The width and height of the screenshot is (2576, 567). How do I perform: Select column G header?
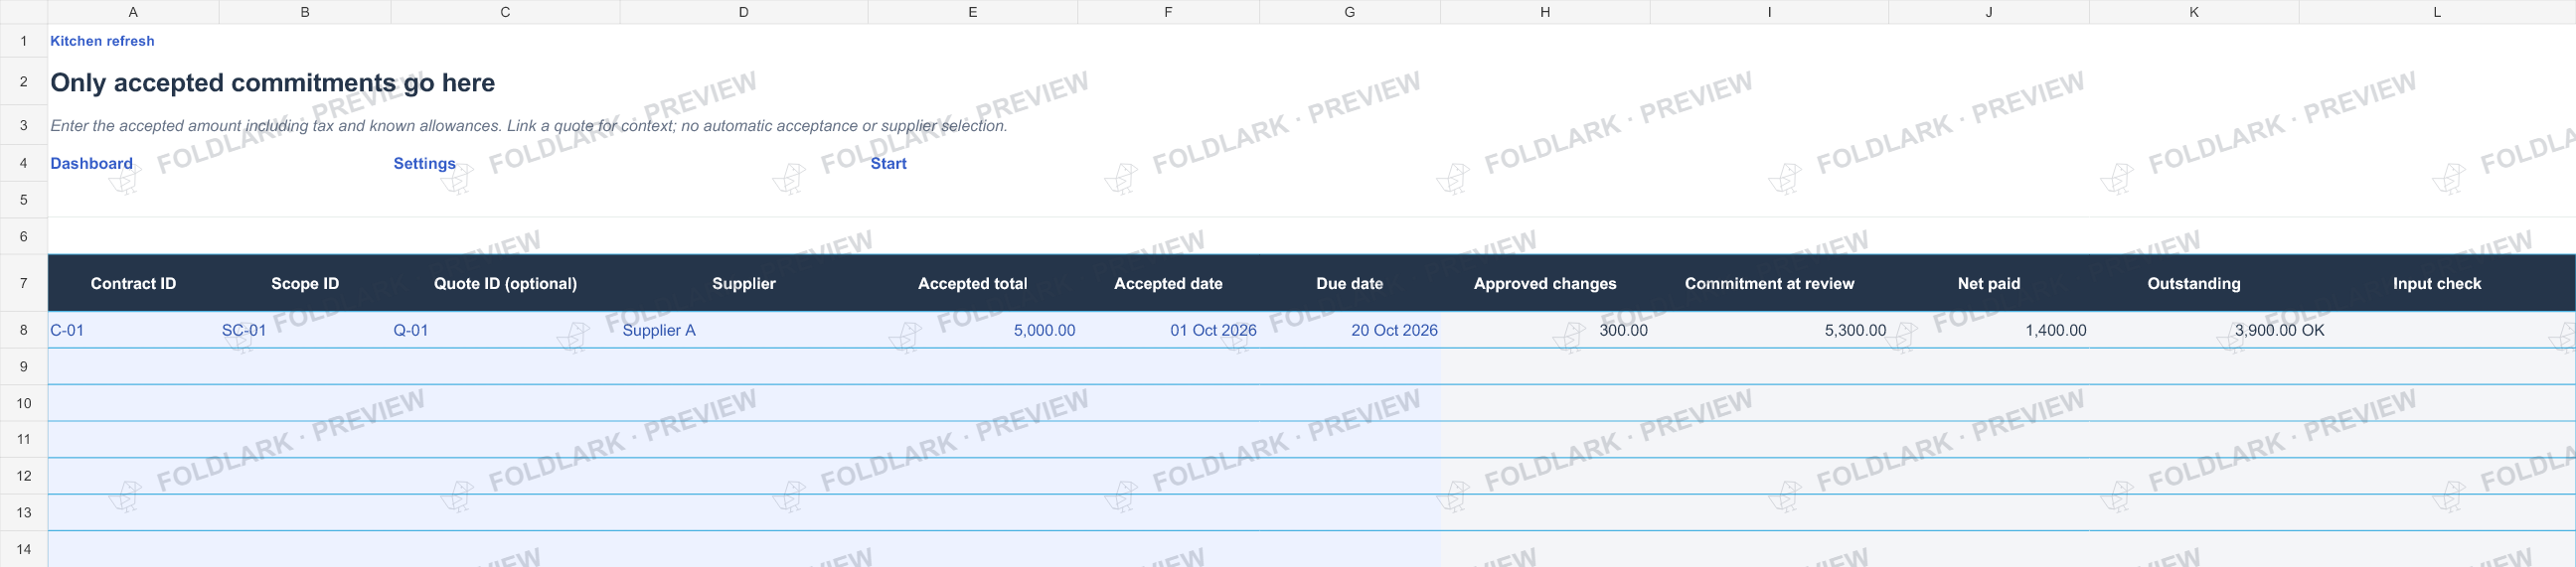(x=1350, y=12)
